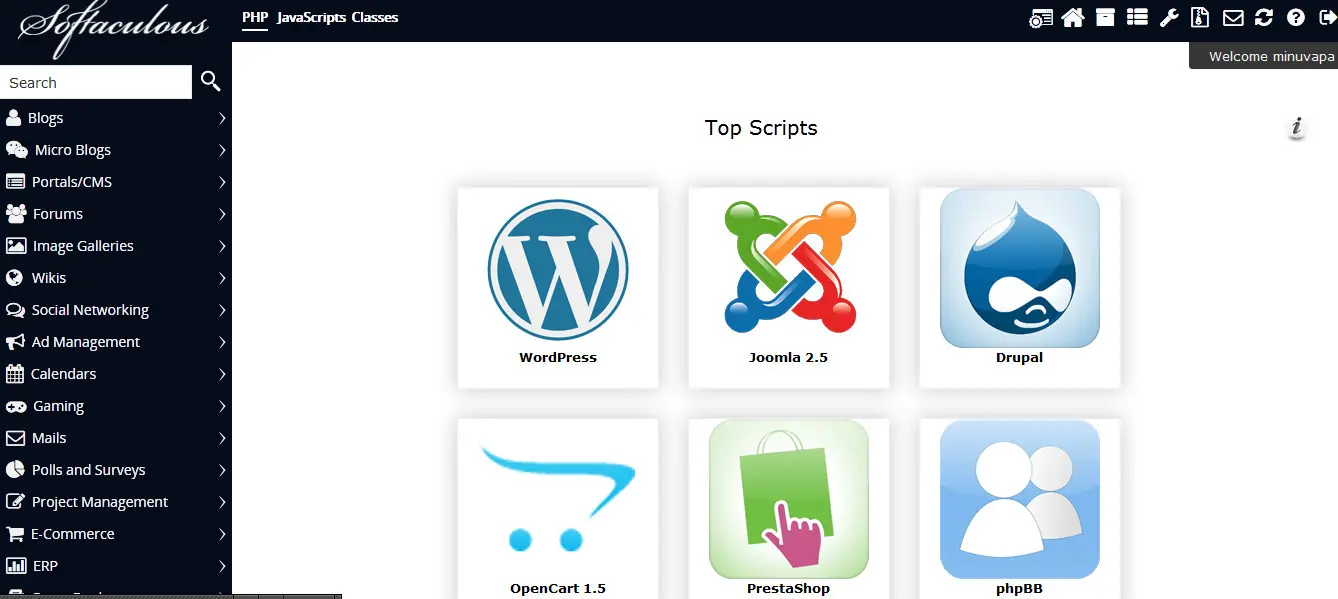Screen dimensions: 1338x599
Task: Click inside the Search field
Action: (x=96, y=82)
